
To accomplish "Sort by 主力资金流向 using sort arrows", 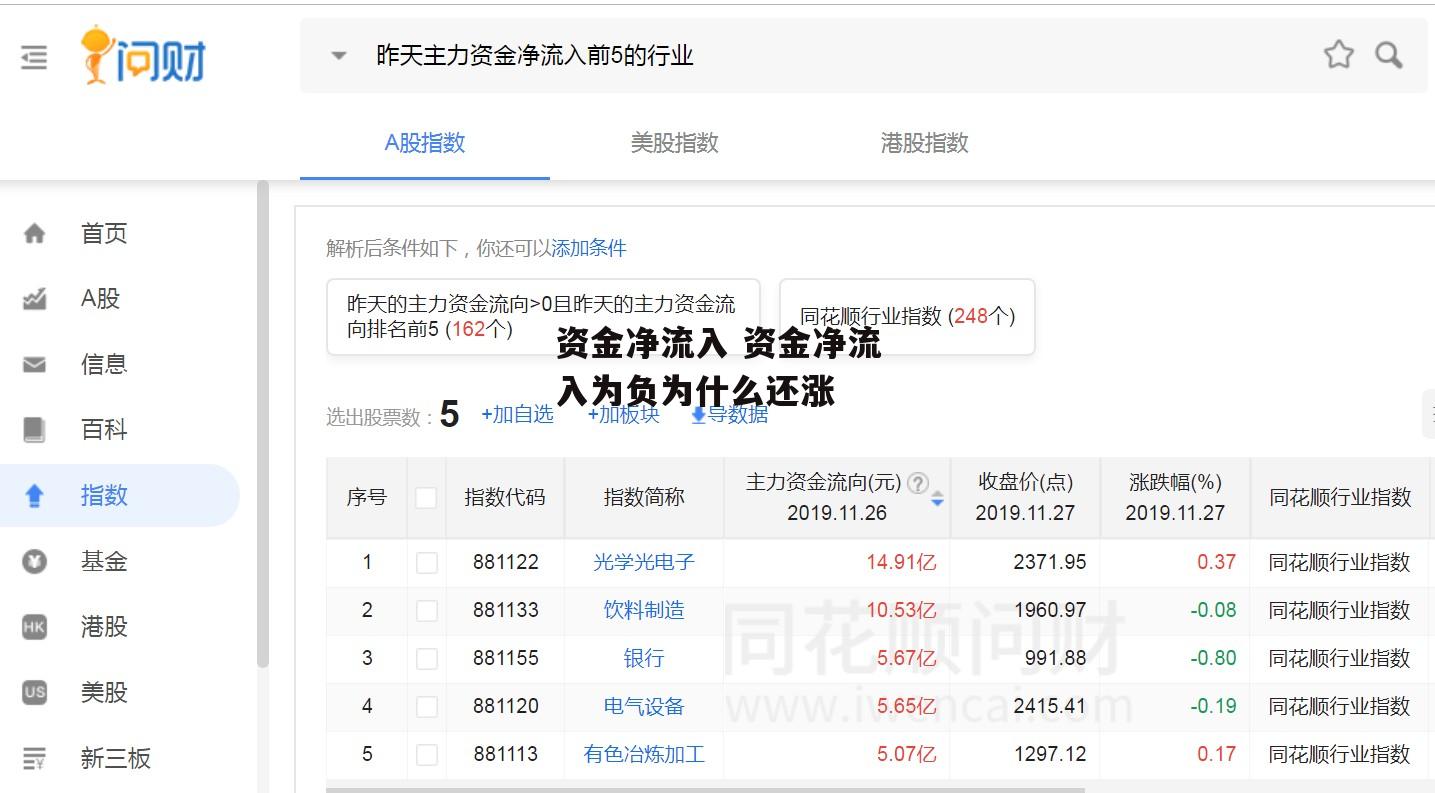I will (x=937, y=498).
